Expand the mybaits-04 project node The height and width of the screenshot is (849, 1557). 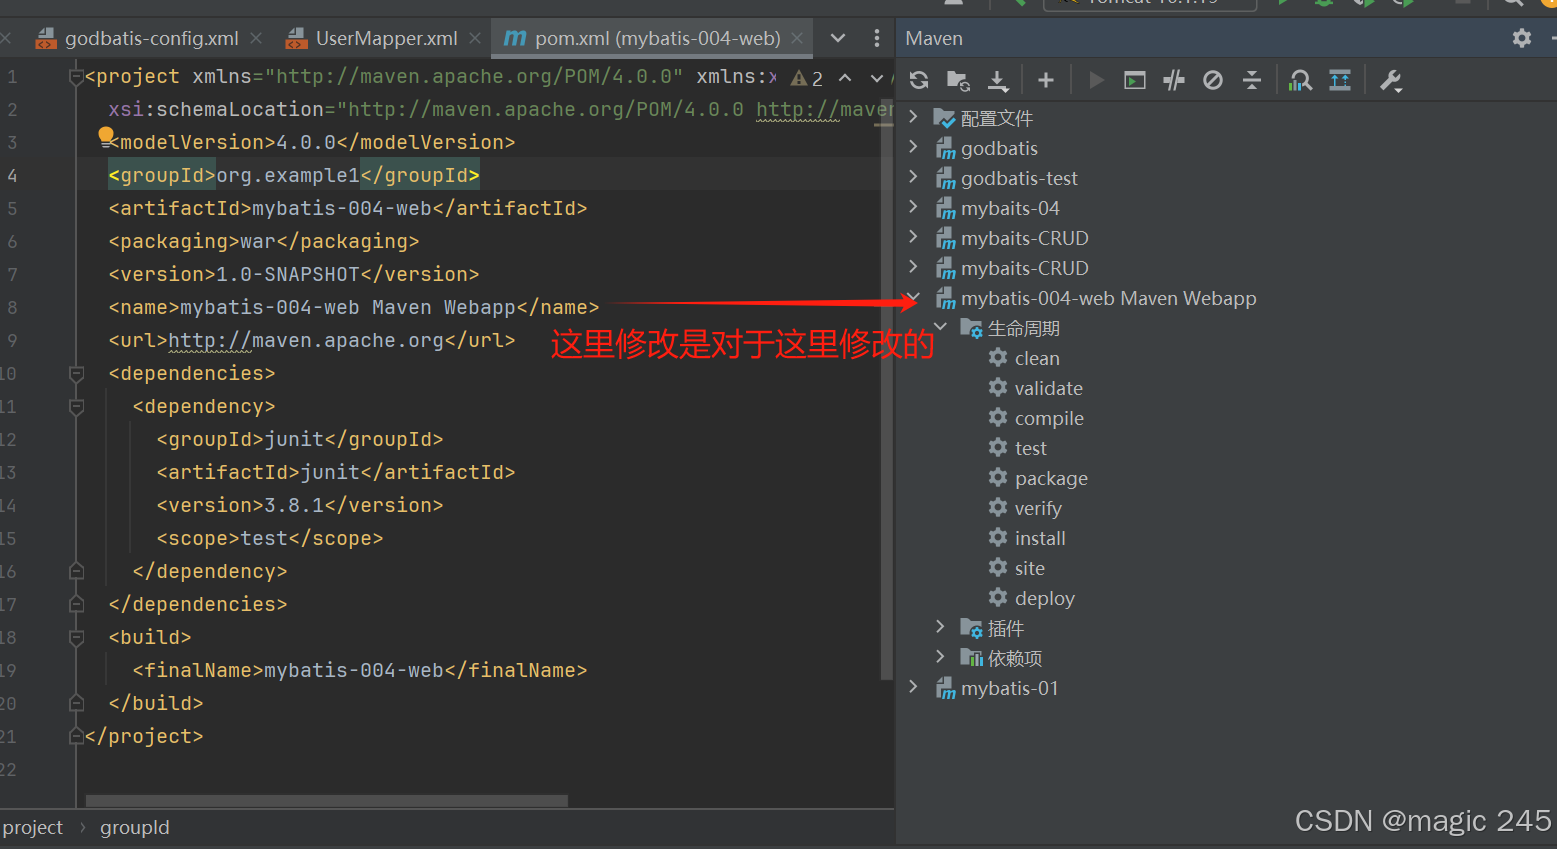click(913, 207)
